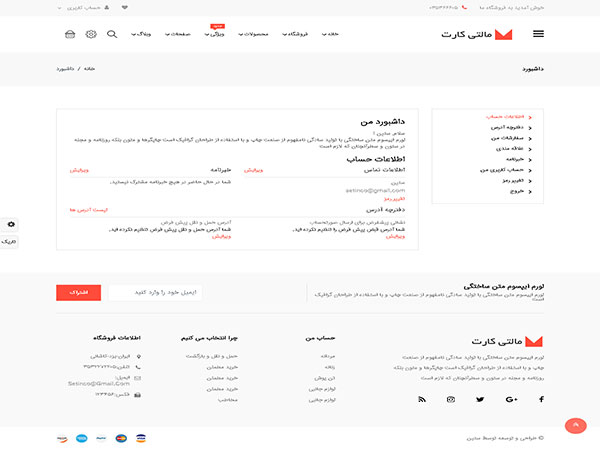600x450 pixels.
Task: Click the wishlist heart icon in top bar
Action: pyautogui.click(x=124, y=6)
